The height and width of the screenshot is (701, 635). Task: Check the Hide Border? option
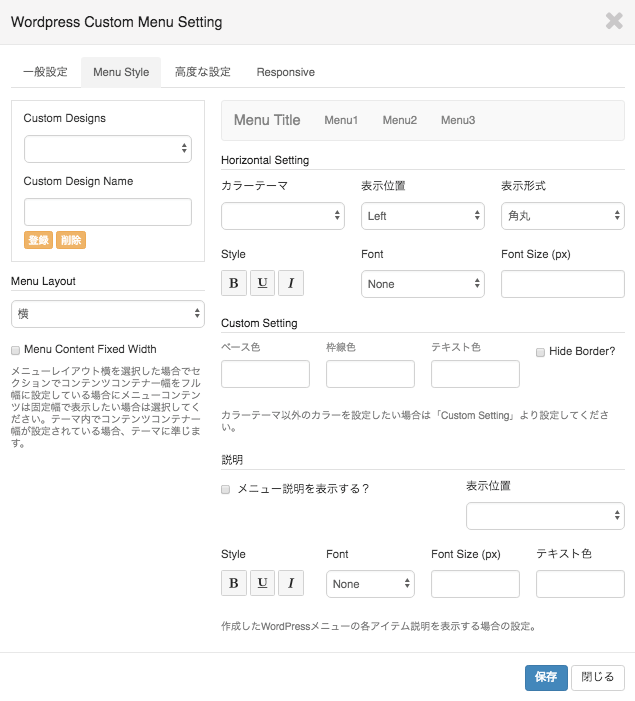tap(540, 352)
